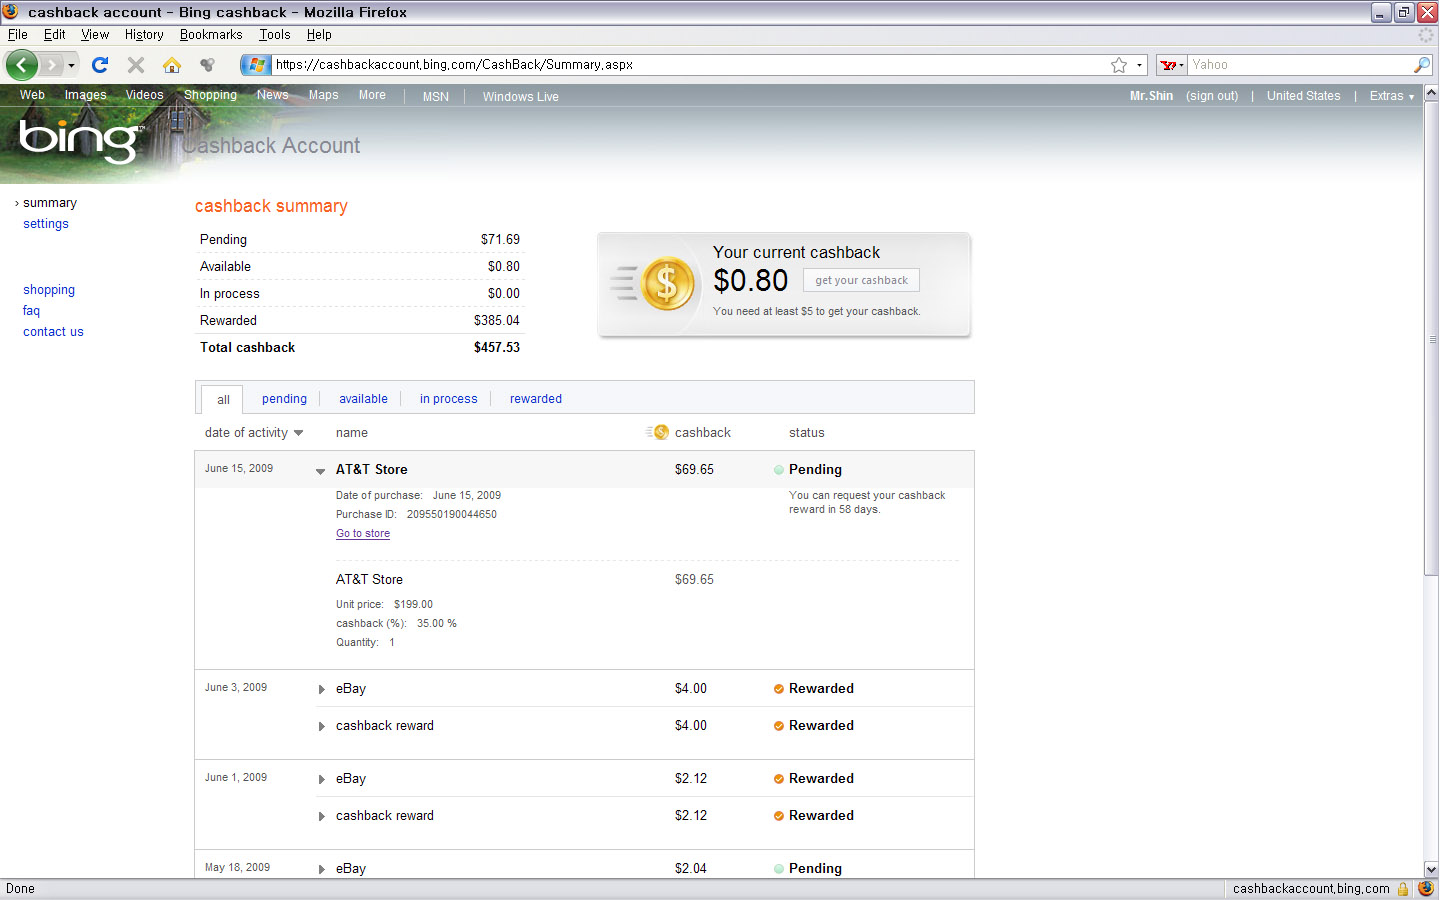Select the all tab
Viewport: 1440px width, 900px height.
pyautogui.click(x=223, y=400)
